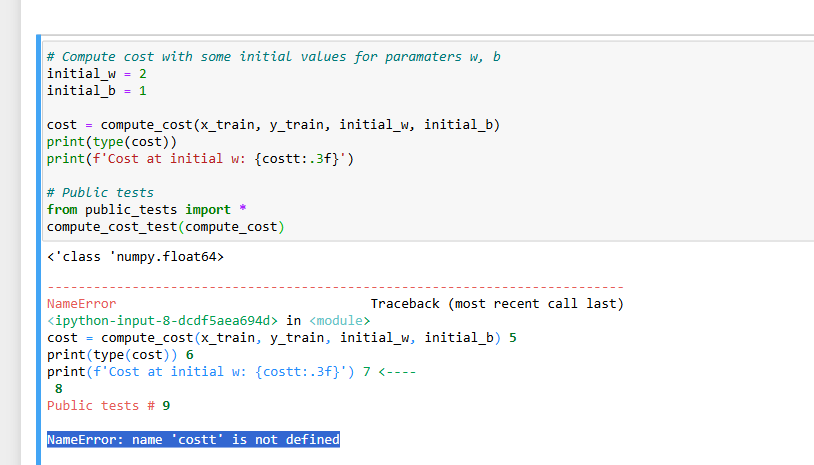This screenshot has height=465, width=814.
Task: Click the '# Public tests' comment in the cell
Action: (x=100, y=193)
